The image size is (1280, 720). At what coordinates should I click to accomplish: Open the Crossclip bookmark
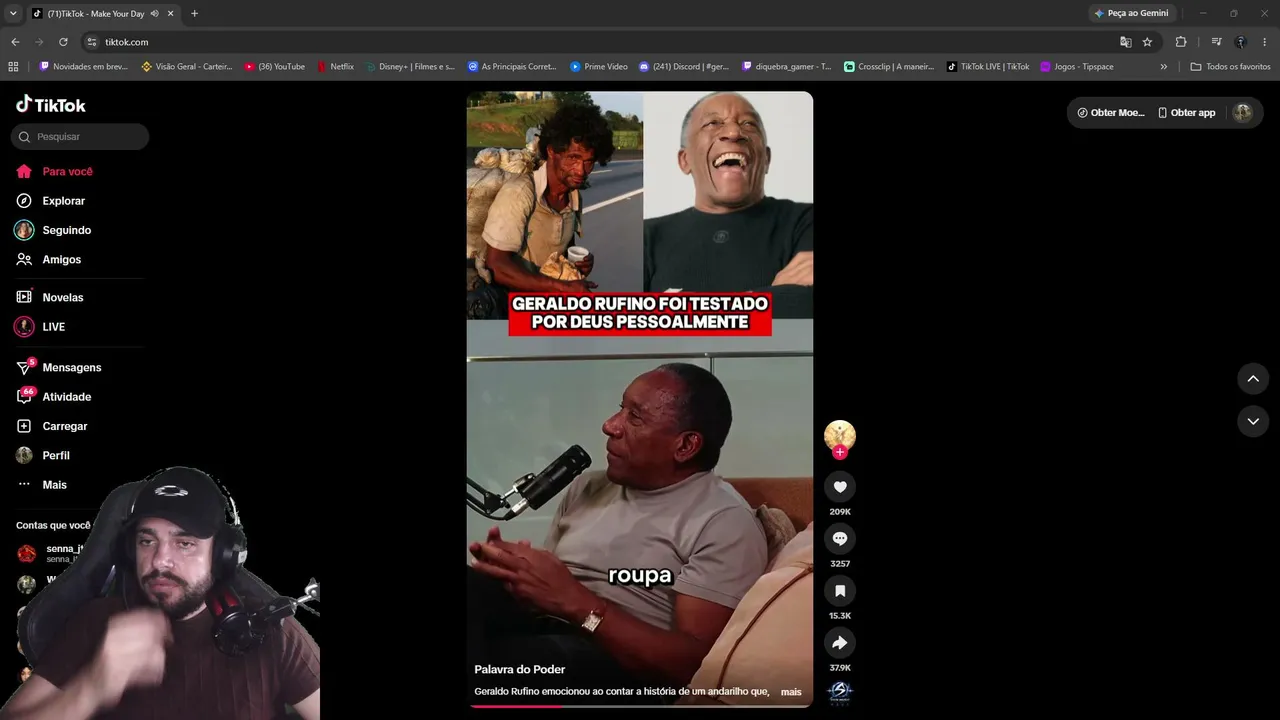(889, 67)
